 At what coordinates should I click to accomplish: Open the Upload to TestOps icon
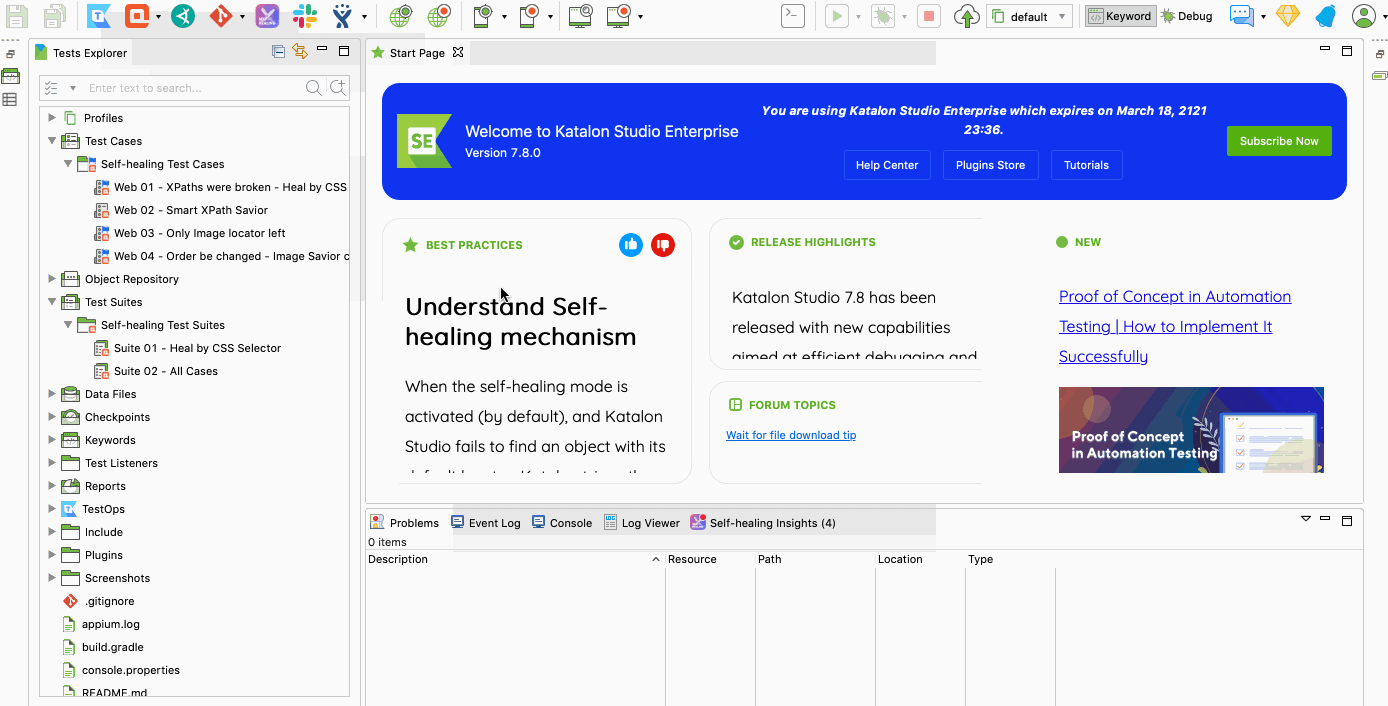click(x=965, y=16)
